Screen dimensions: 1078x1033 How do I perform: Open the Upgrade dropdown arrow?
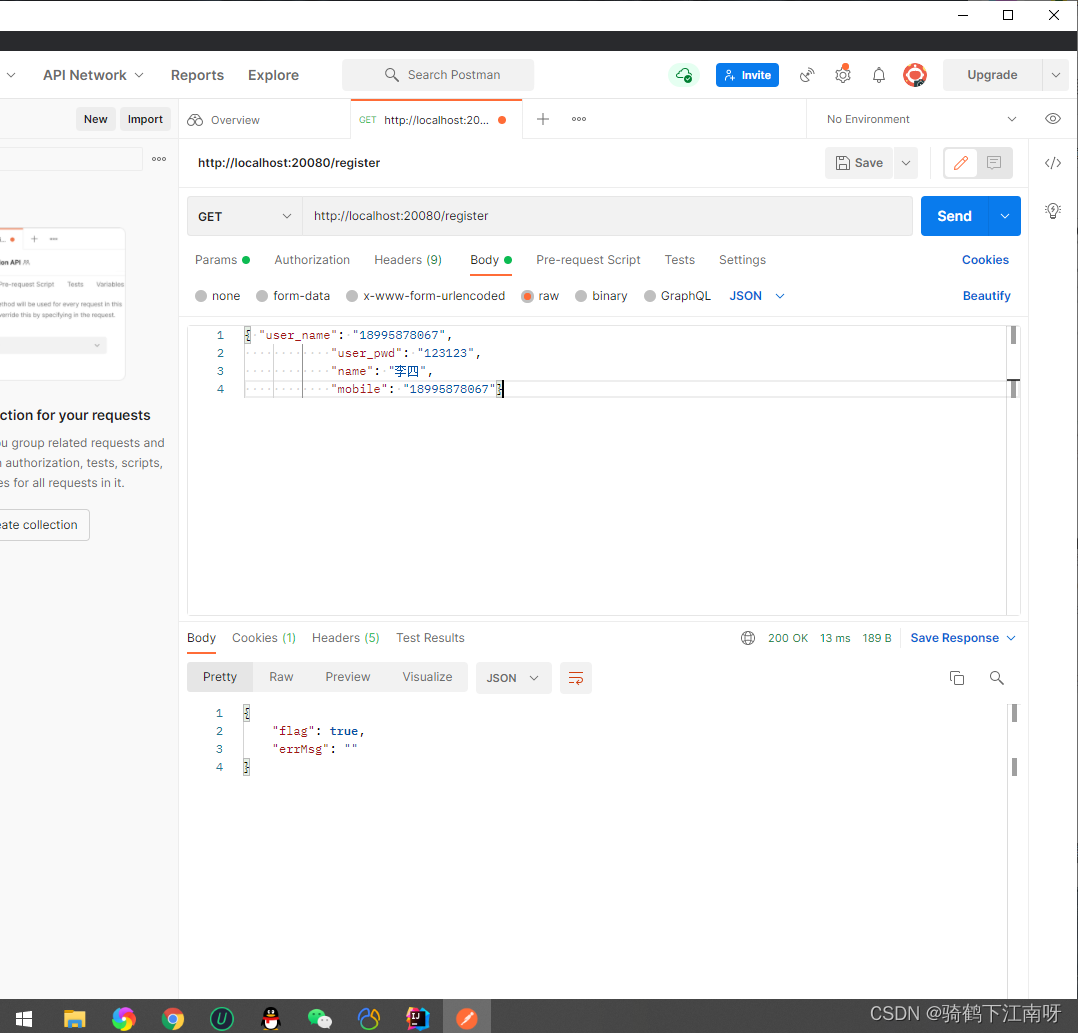(1055, 75)
